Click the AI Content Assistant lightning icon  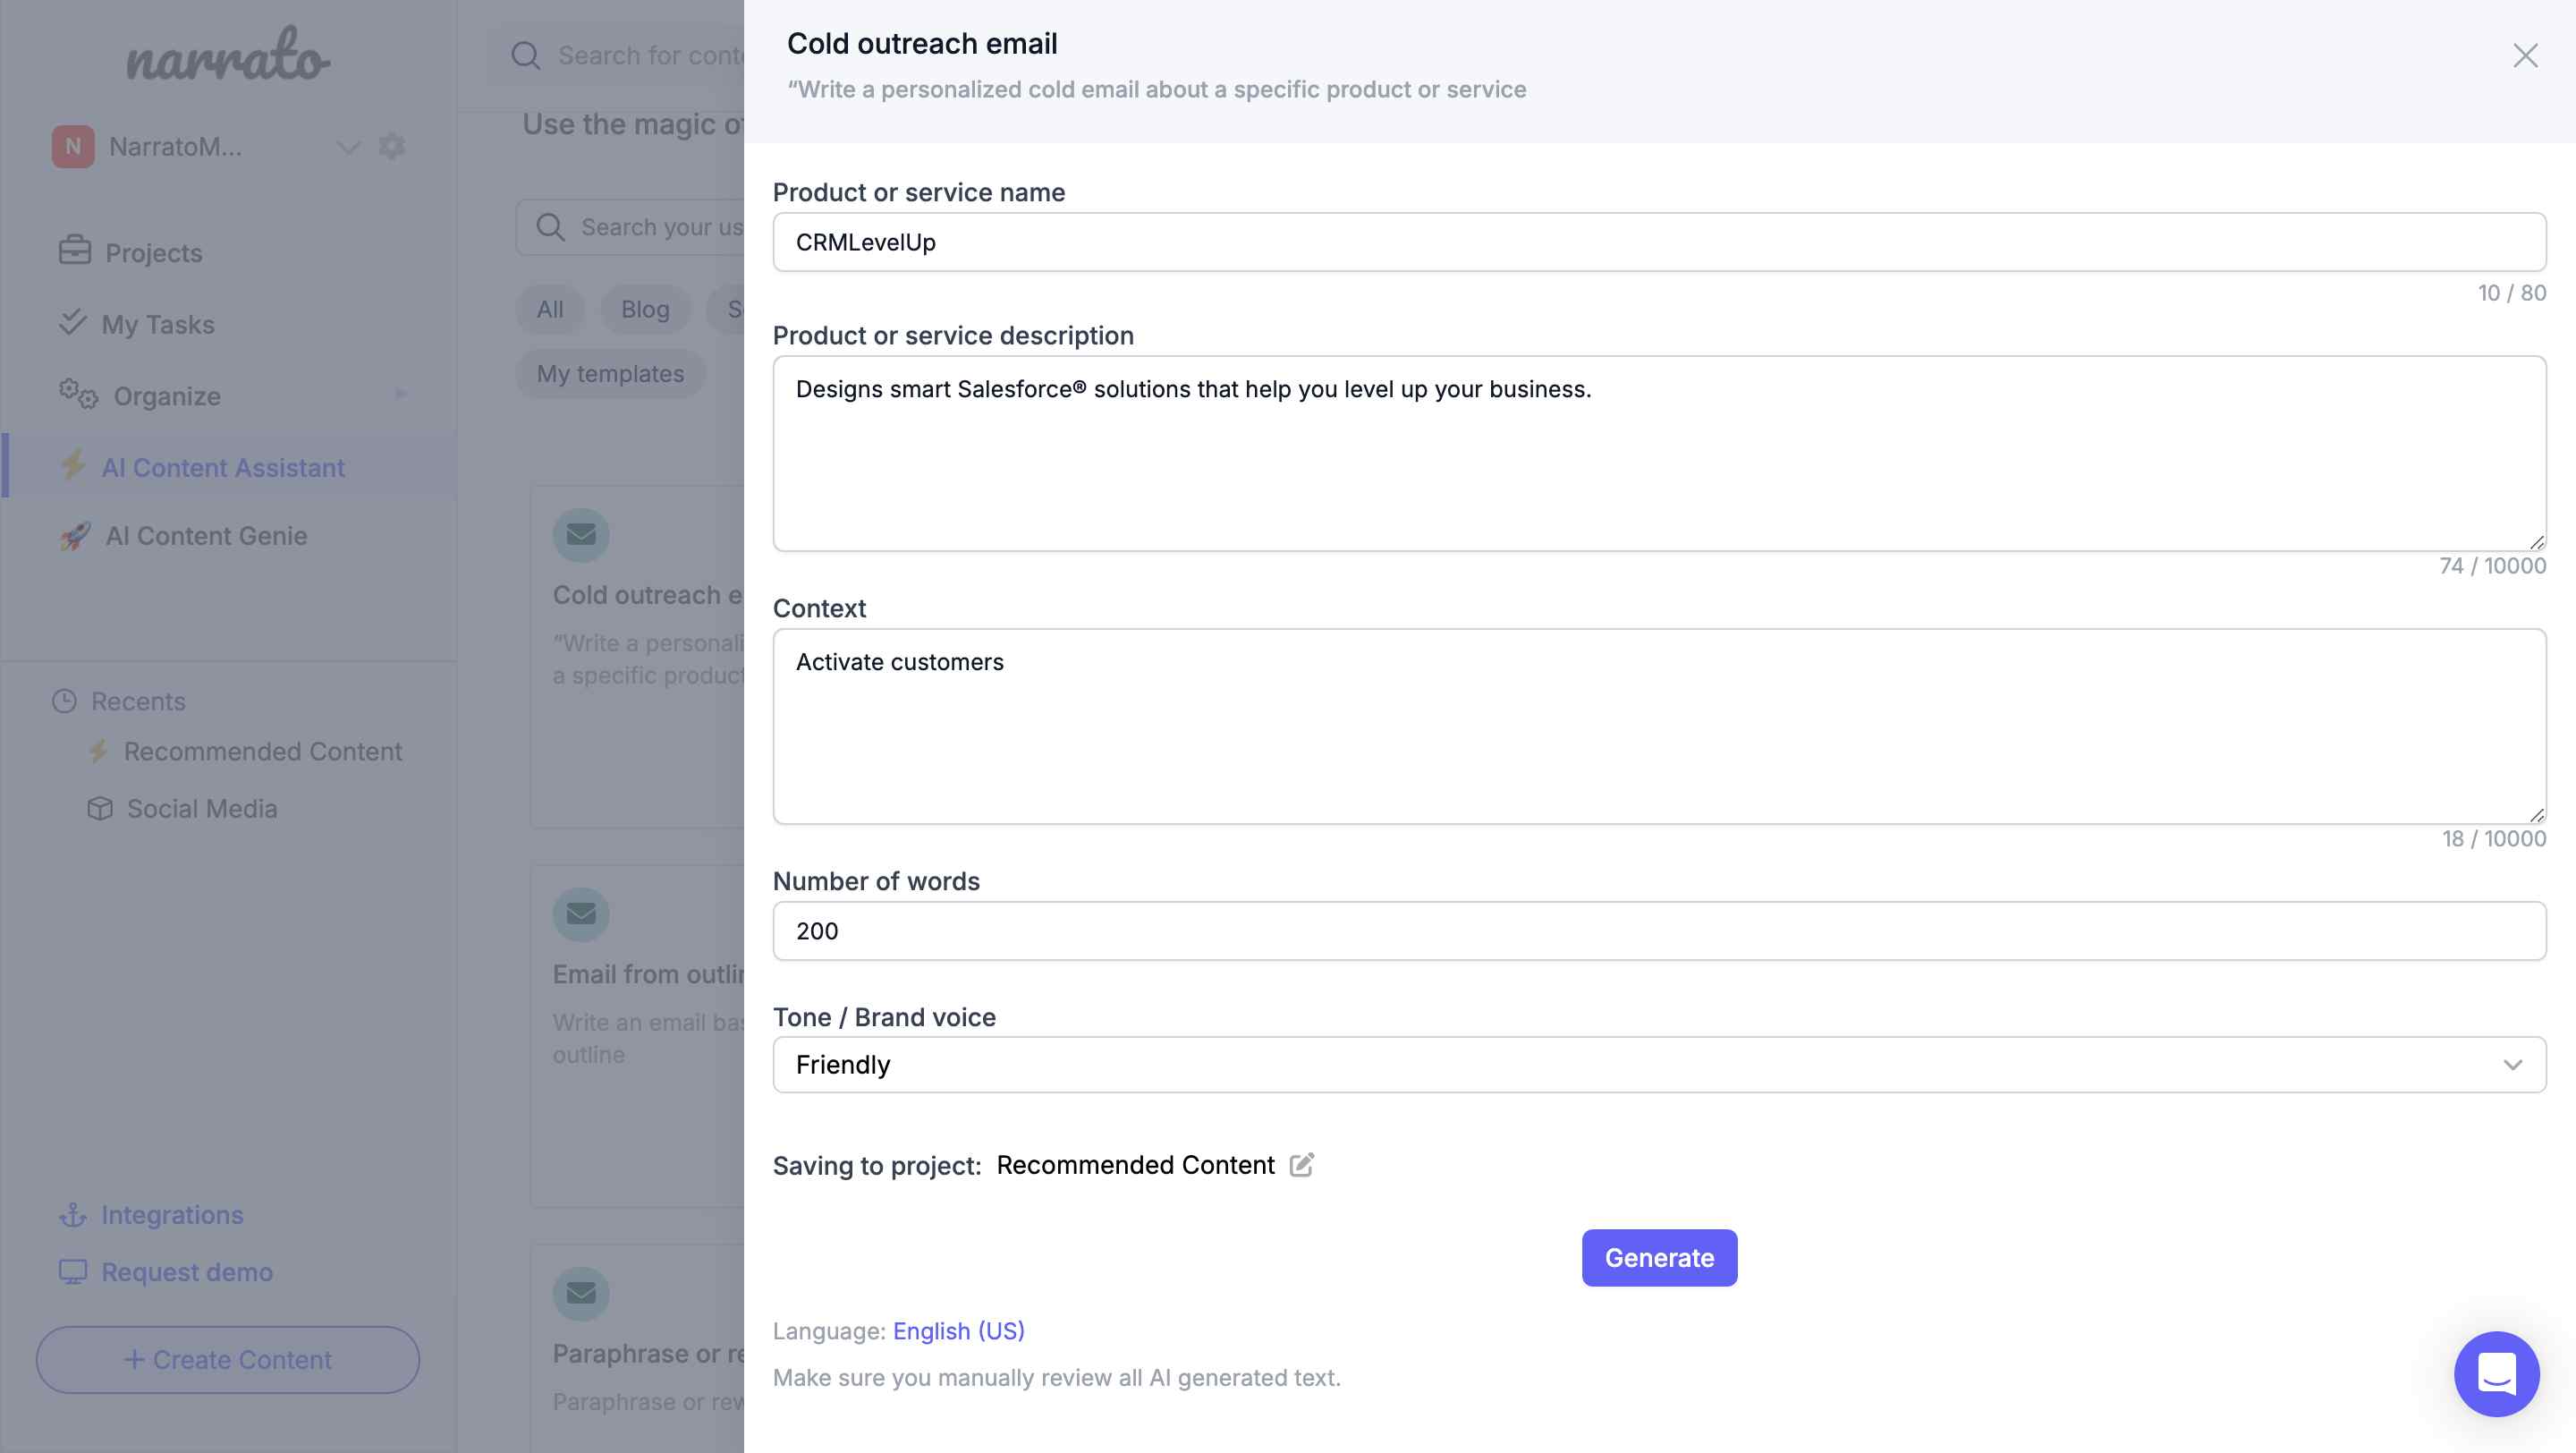point(73,465)
